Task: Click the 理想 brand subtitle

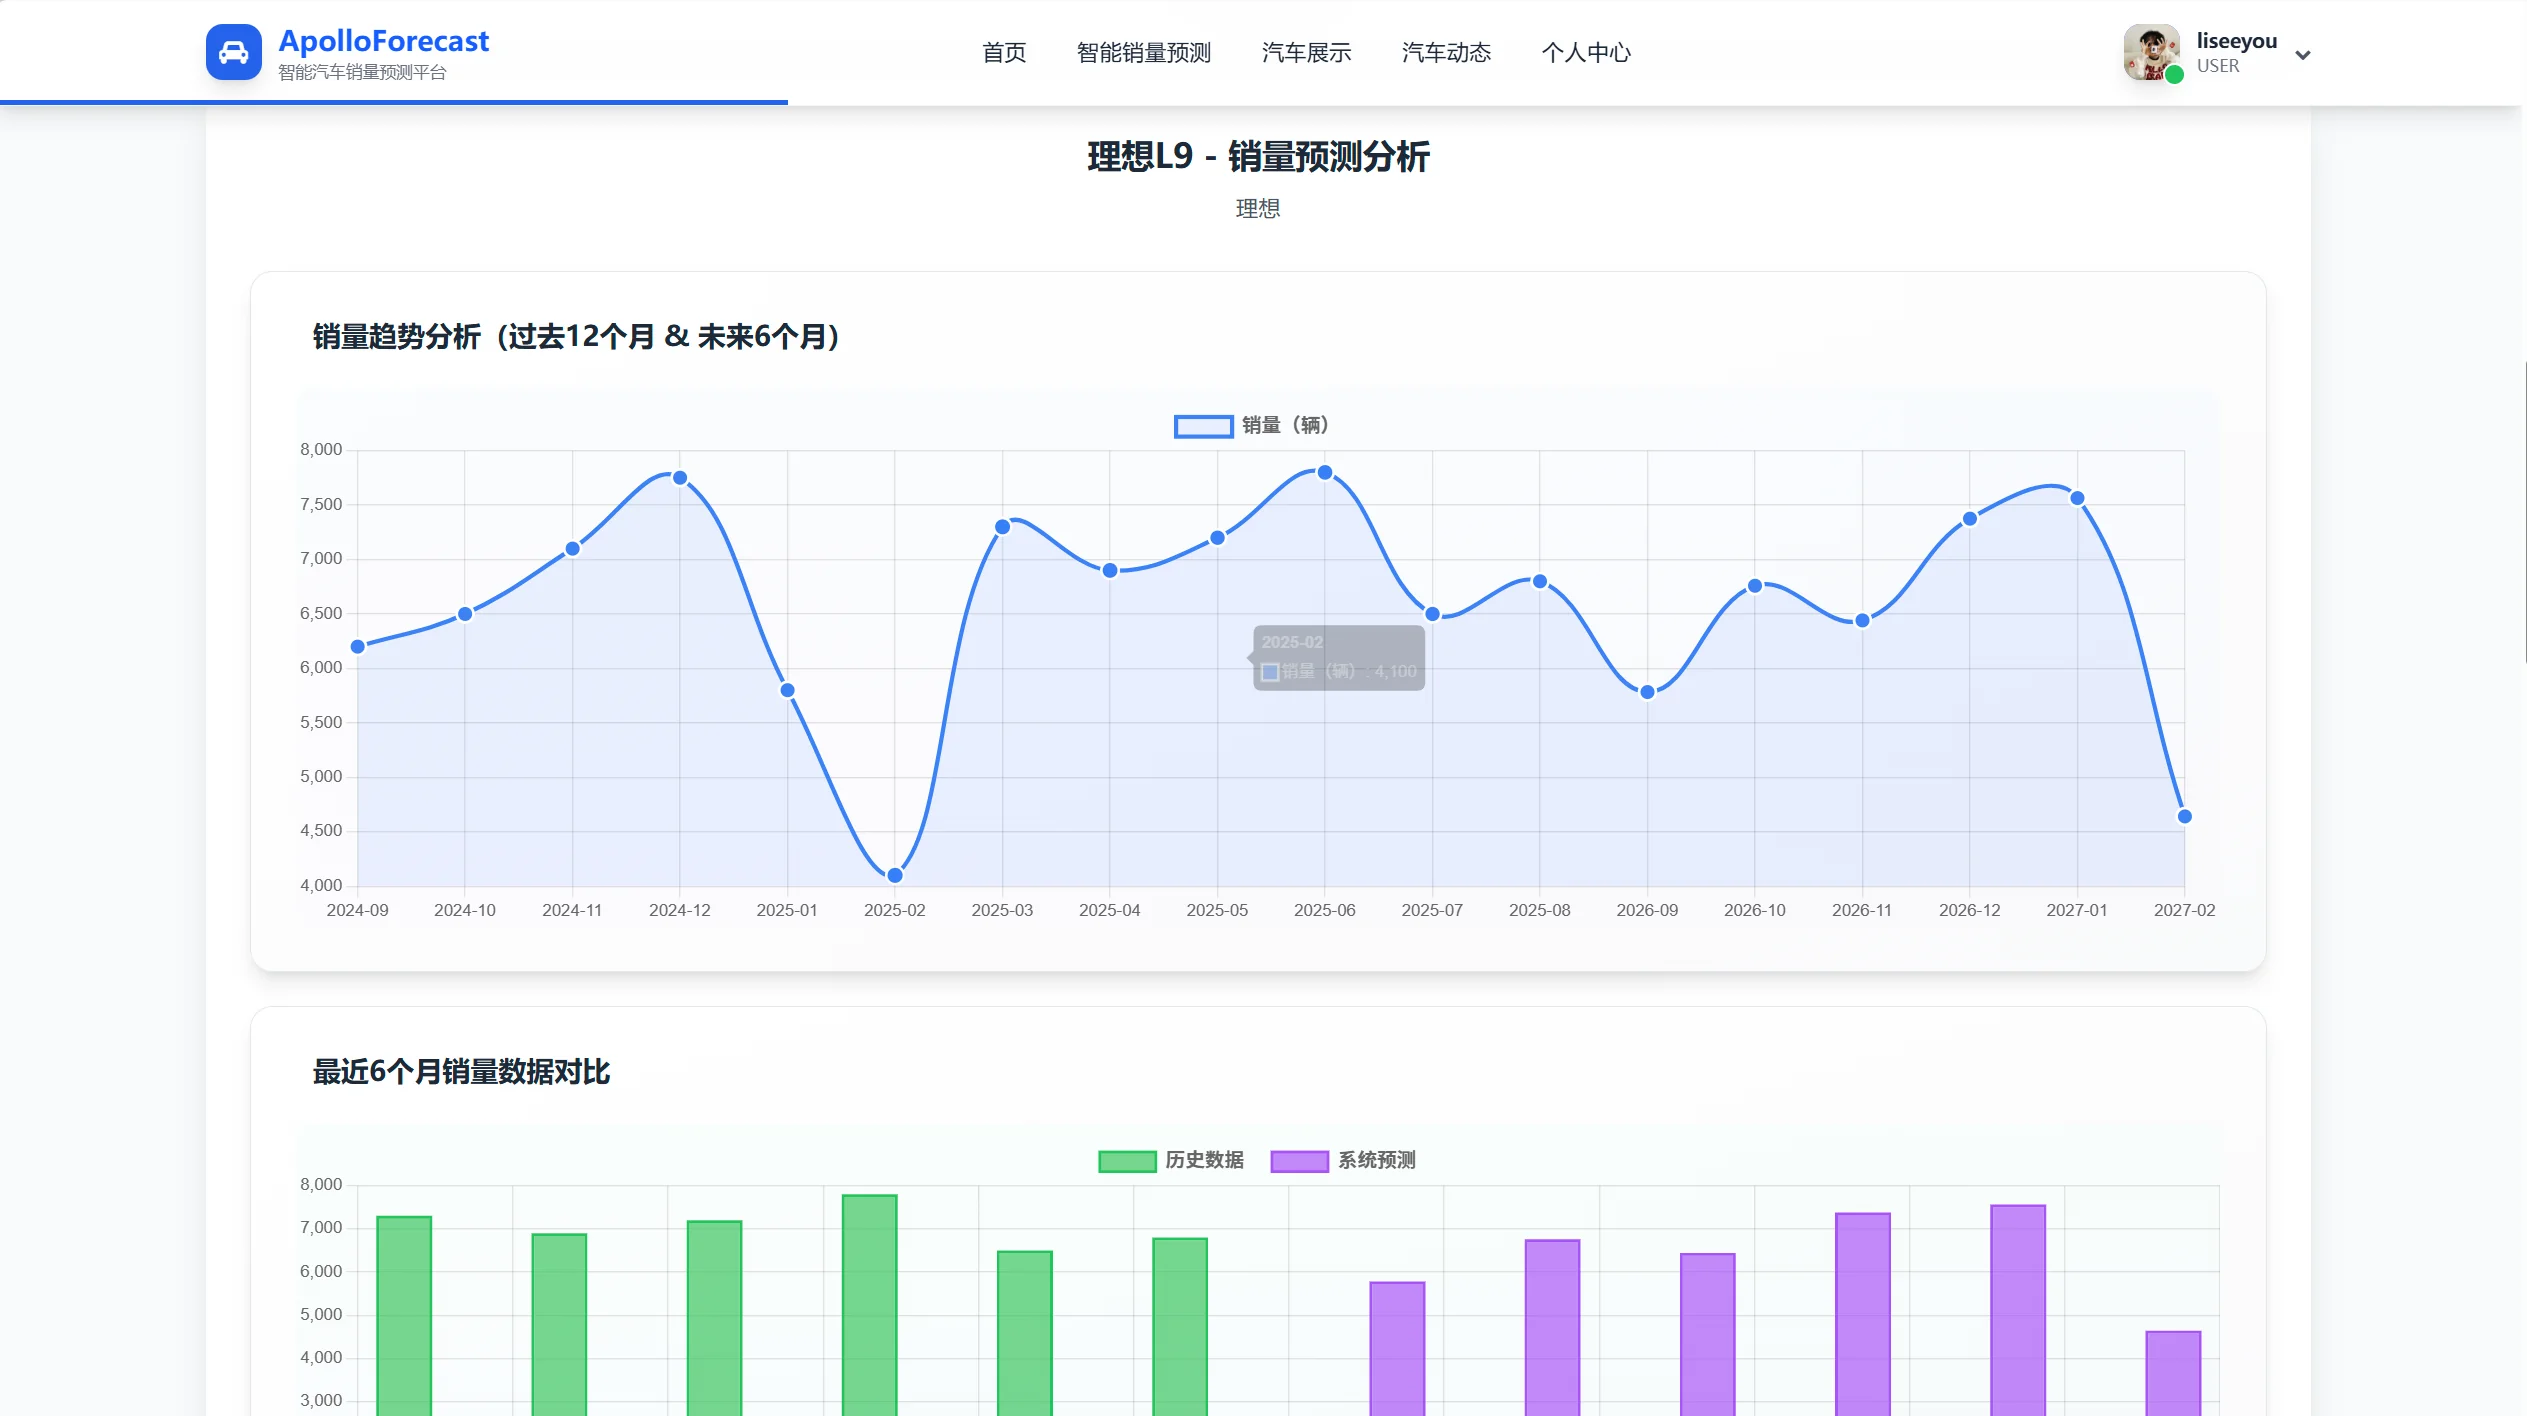Action: coord(1257,208)
